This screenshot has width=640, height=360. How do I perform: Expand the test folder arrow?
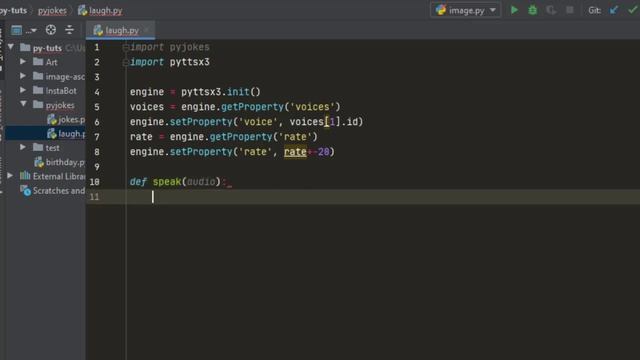tap(23, 147)
